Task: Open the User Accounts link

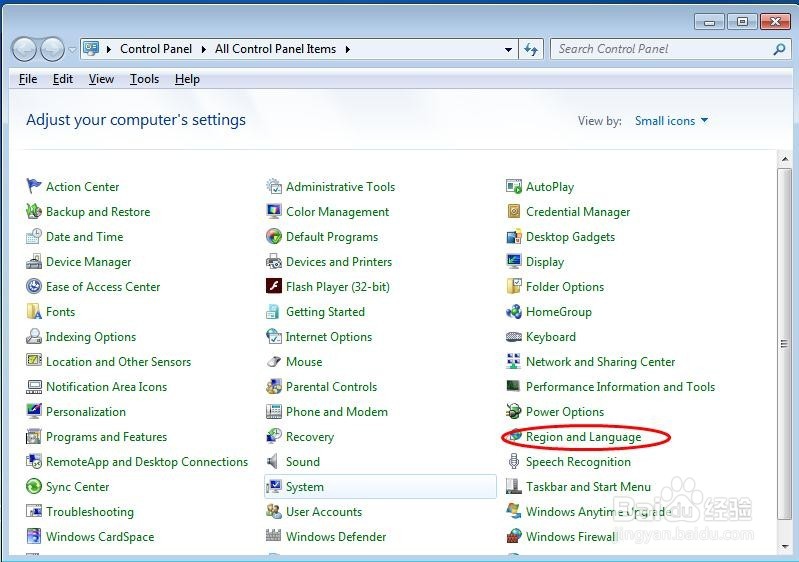Action: point(324,512)
